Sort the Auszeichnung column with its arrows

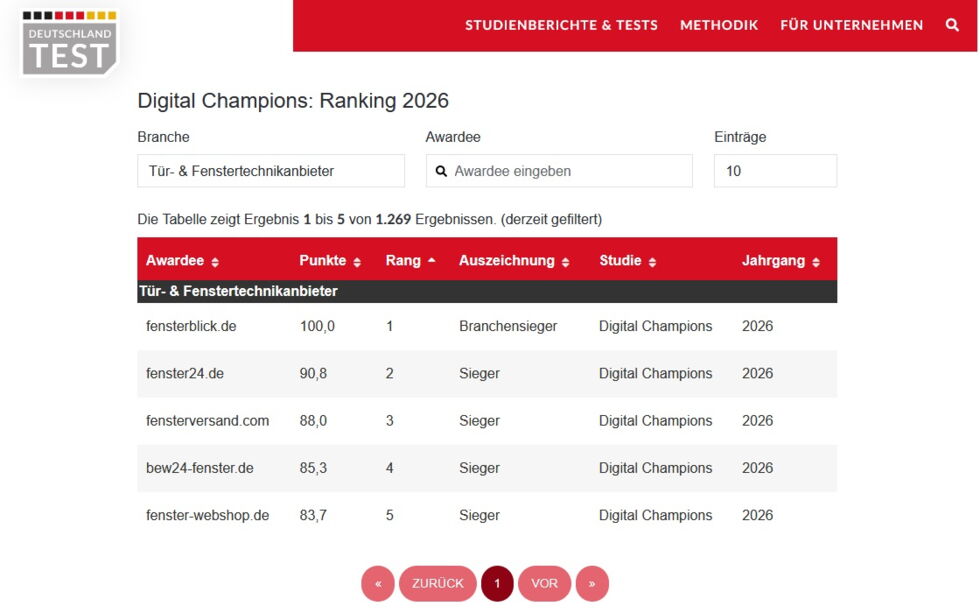[564, 261]
